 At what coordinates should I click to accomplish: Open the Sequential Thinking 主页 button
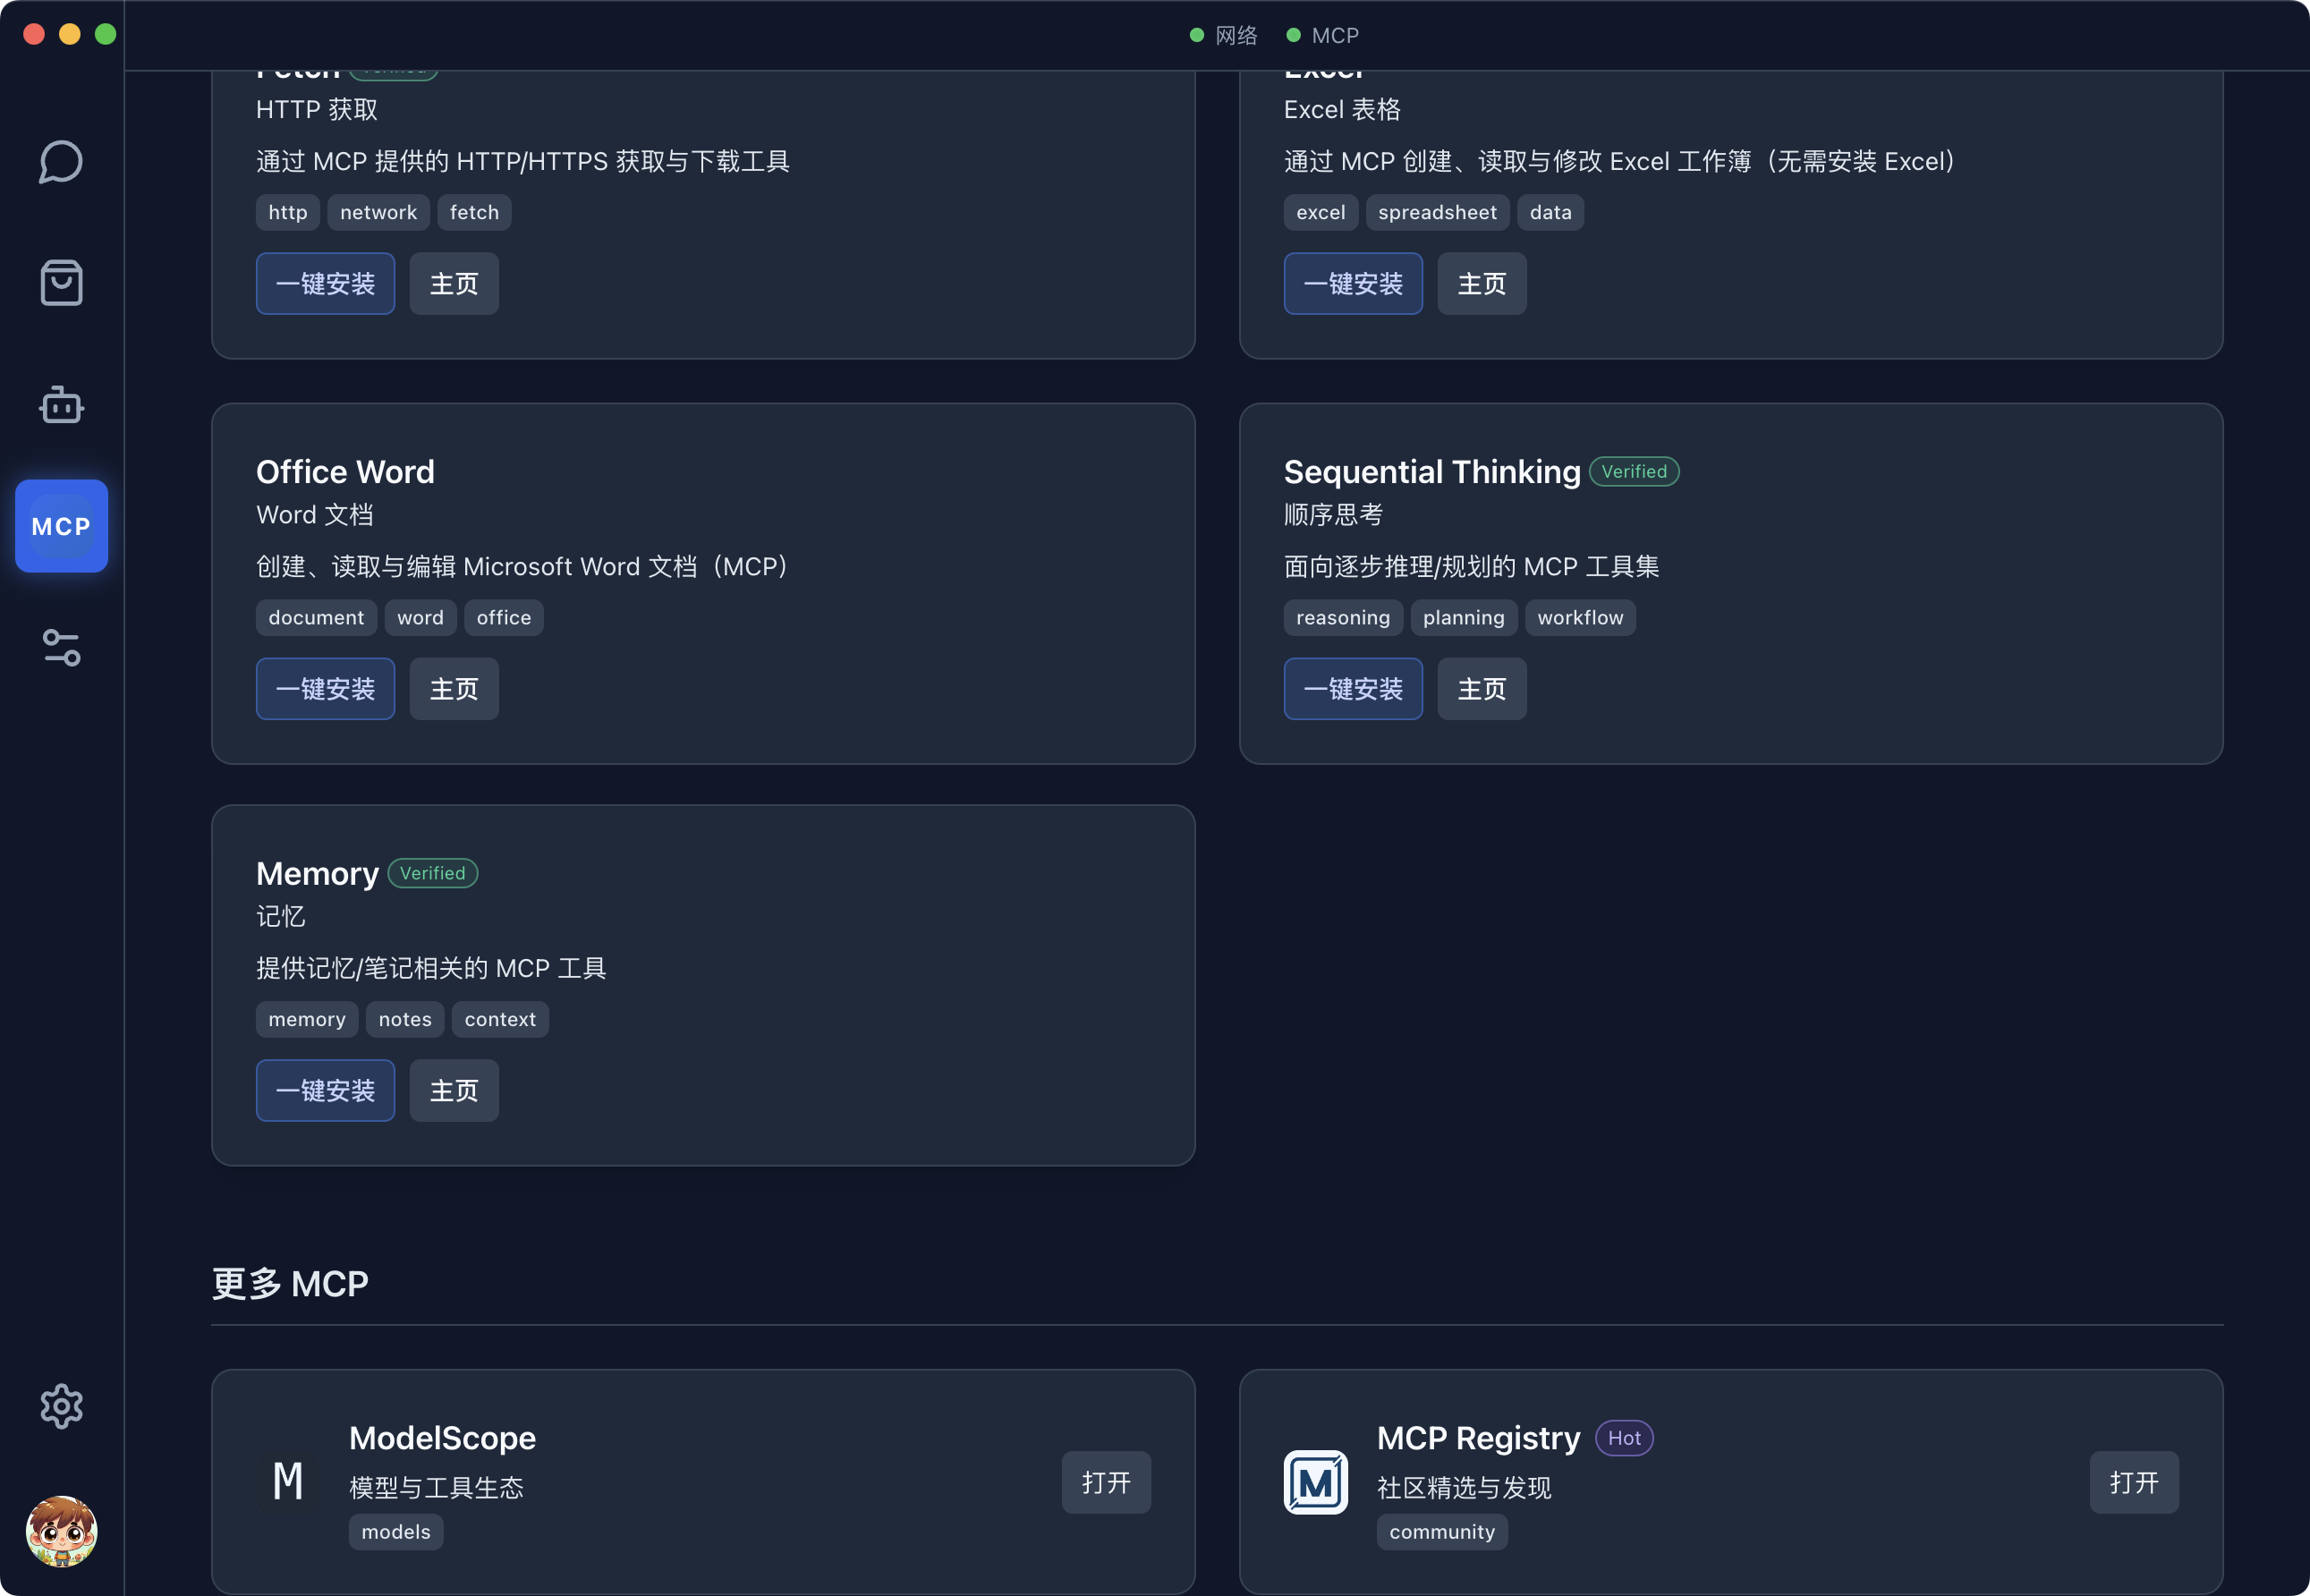(x=1481, y=689)
